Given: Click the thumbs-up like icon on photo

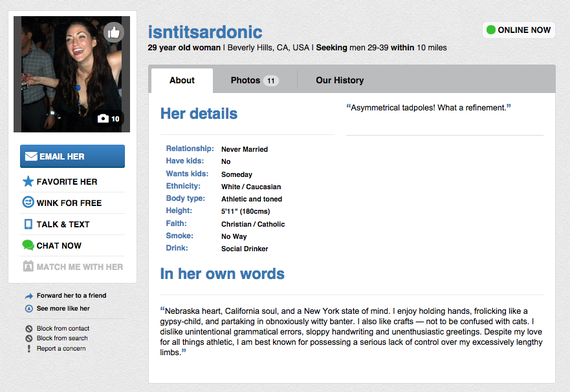Looking at the screenshot, I should pyautogui.click(x=114, y=32).
